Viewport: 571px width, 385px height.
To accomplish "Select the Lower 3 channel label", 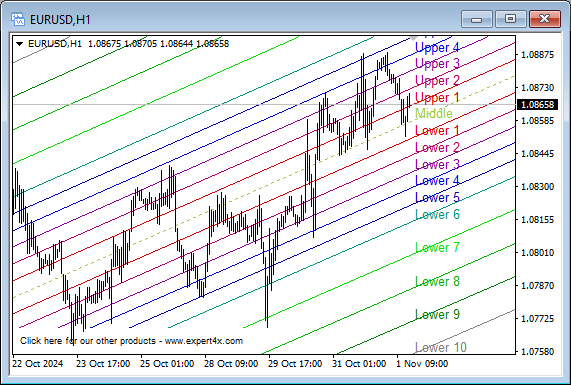I will click(437, 164).
